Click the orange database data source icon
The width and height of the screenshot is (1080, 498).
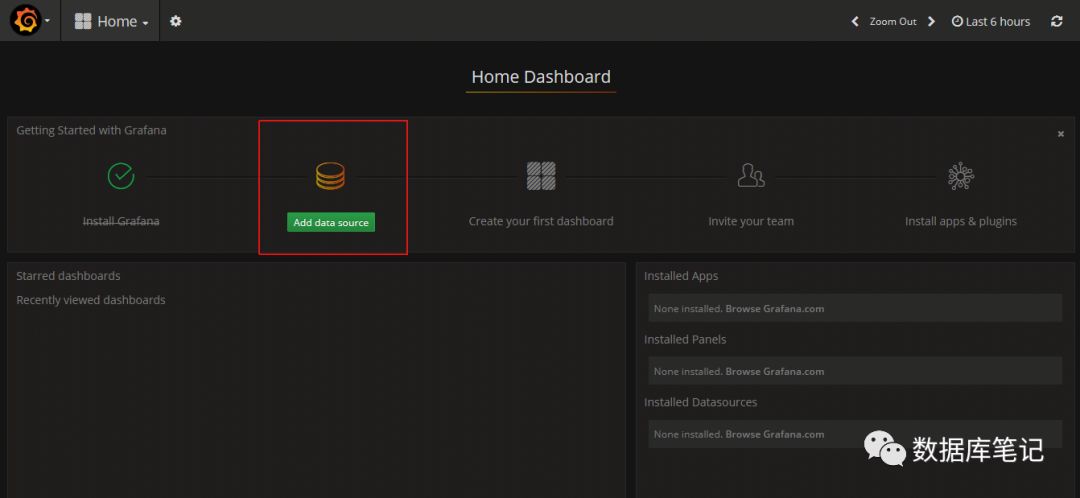tap(330, 176)
